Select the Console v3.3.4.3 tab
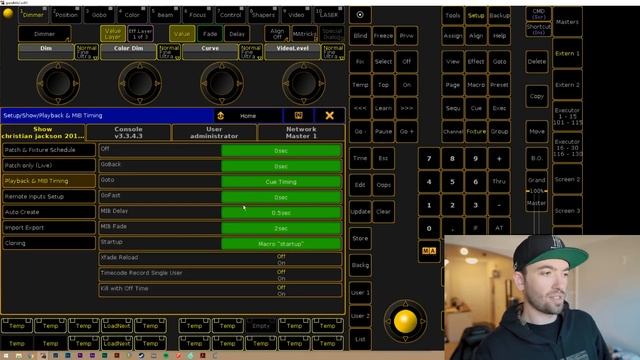The height and width of the screenshot is (360, 640). 128,132
